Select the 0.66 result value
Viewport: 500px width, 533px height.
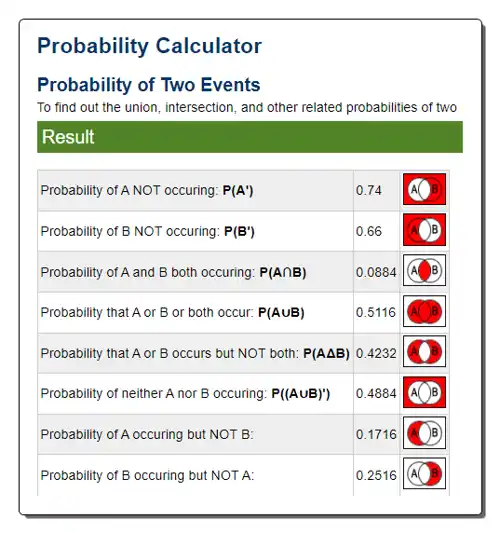coord(369,231)
